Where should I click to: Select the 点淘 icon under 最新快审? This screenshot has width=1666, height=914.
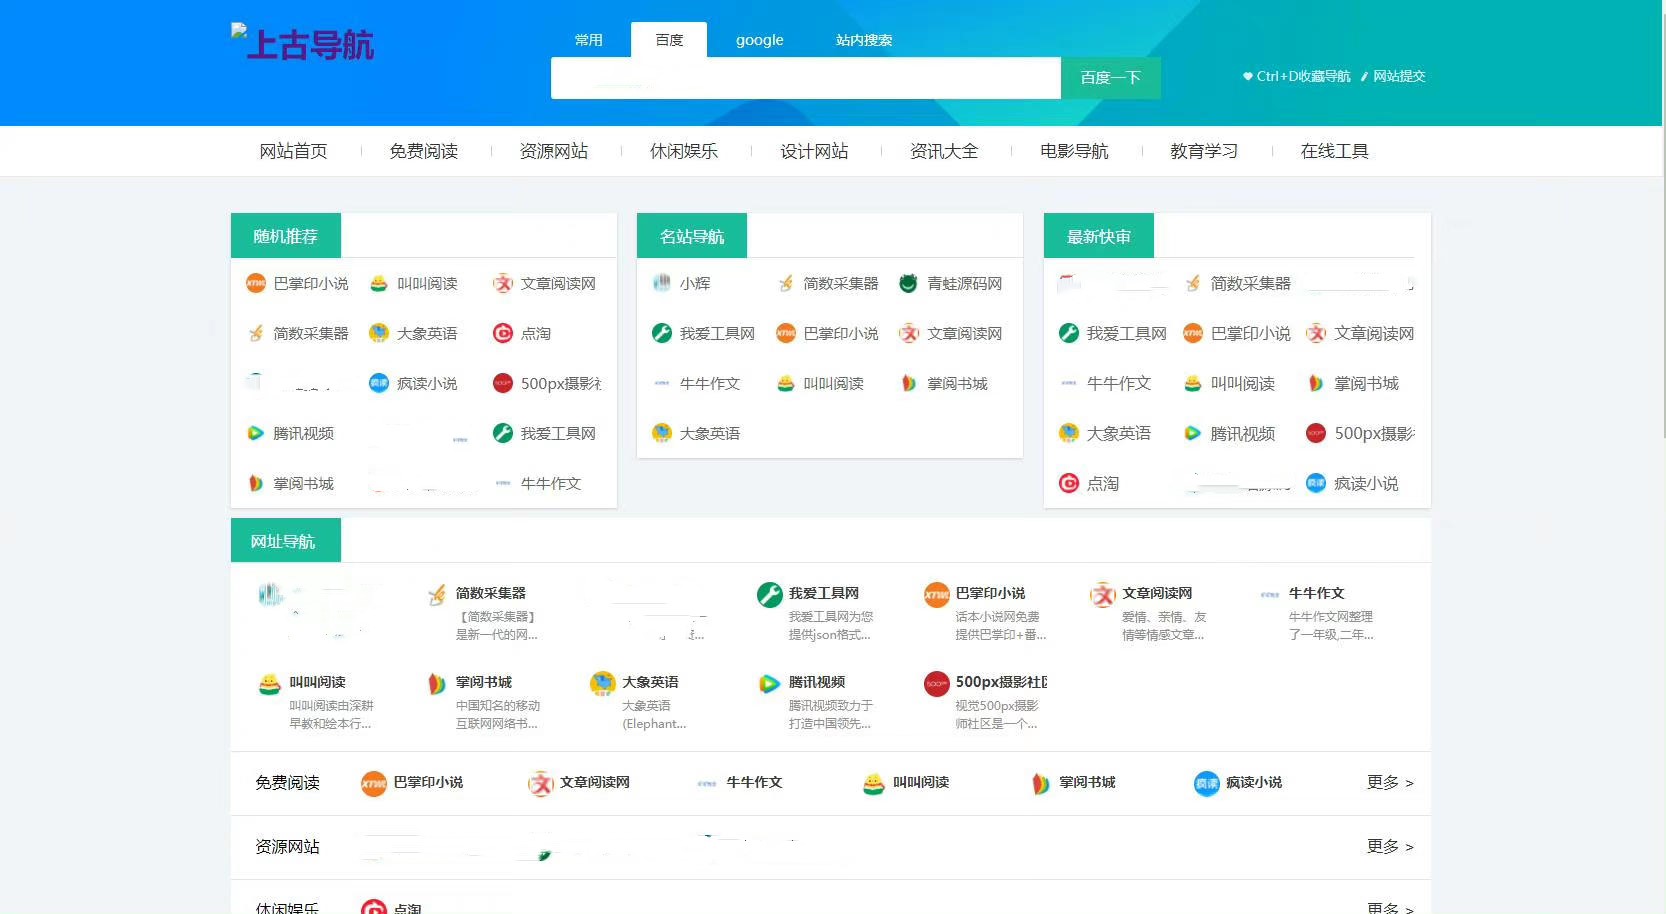pyautogui.click(x=1068, y=483)
